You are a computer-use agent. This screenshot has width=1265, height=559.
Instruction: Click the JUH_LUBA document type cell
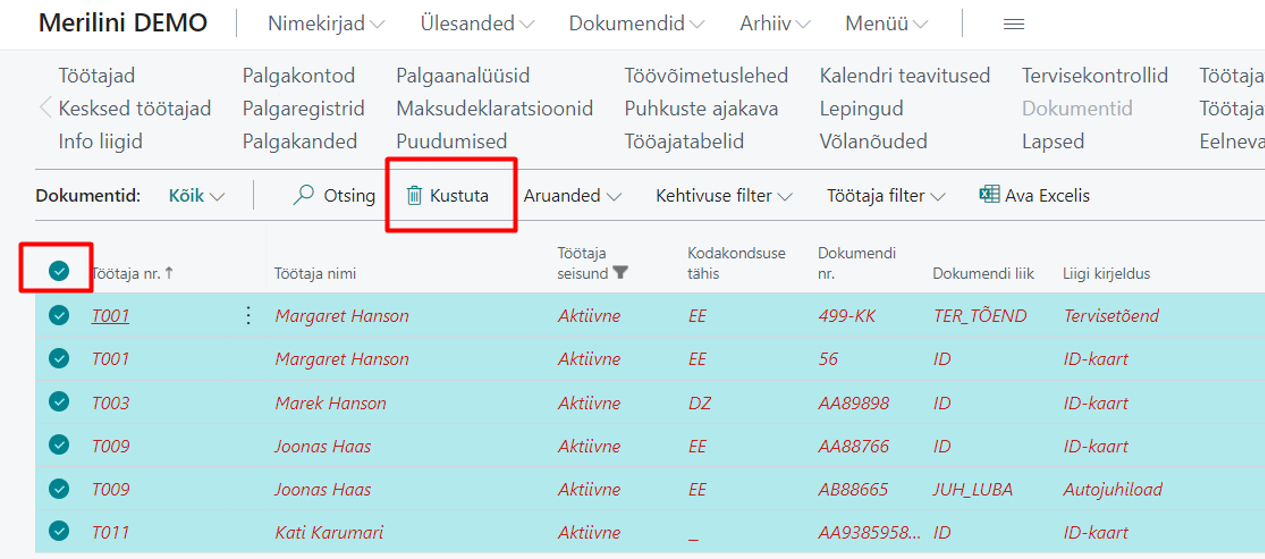point(972,489)
